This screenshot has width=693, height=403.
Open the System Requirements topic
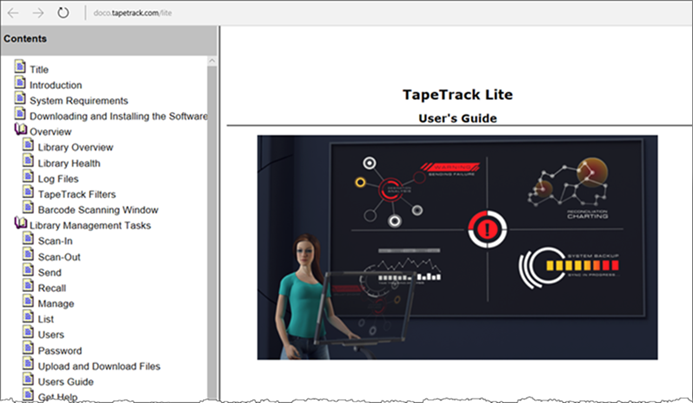pos(79,101)
